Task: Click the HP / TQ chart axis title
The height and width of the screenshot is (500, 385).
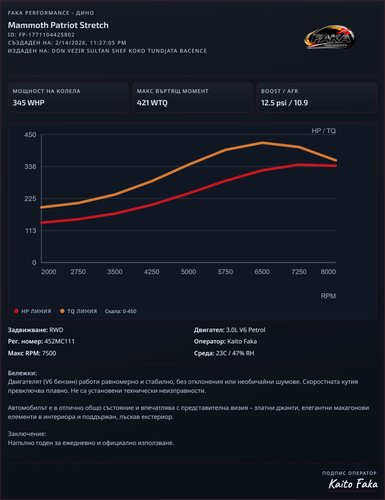Action: [x=324, y=131]
